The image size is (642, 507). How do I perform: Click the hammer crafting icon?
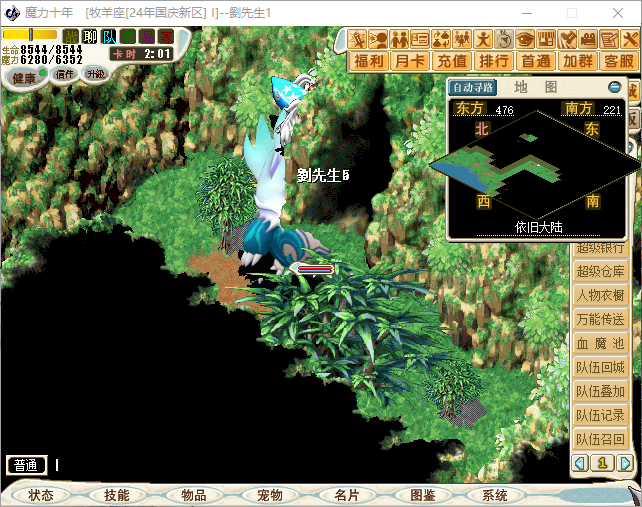pyautogui.click(x=567, y=39)
